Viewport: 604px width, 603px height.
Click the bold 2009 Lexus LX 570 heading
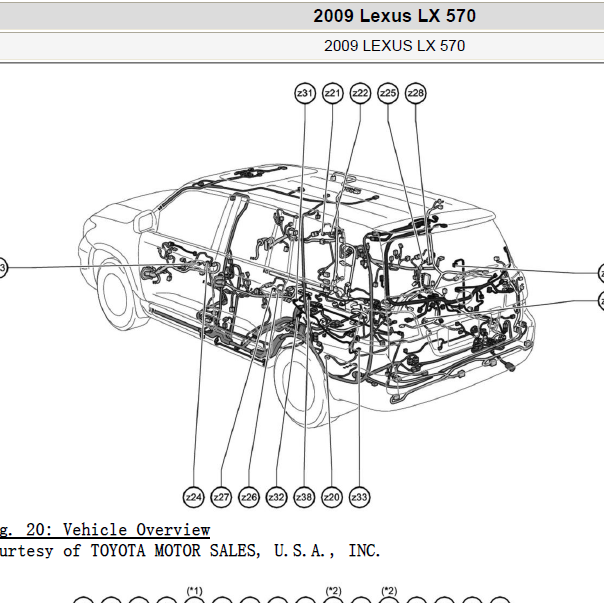tap(394, 16)
